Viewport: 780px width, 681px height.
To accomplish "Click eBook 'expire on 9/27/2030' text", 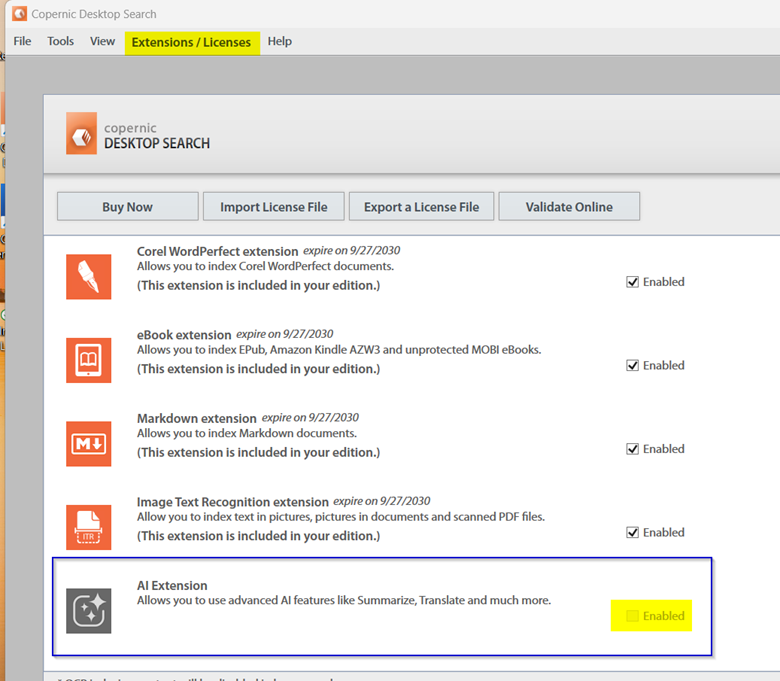I will (285, 334).
